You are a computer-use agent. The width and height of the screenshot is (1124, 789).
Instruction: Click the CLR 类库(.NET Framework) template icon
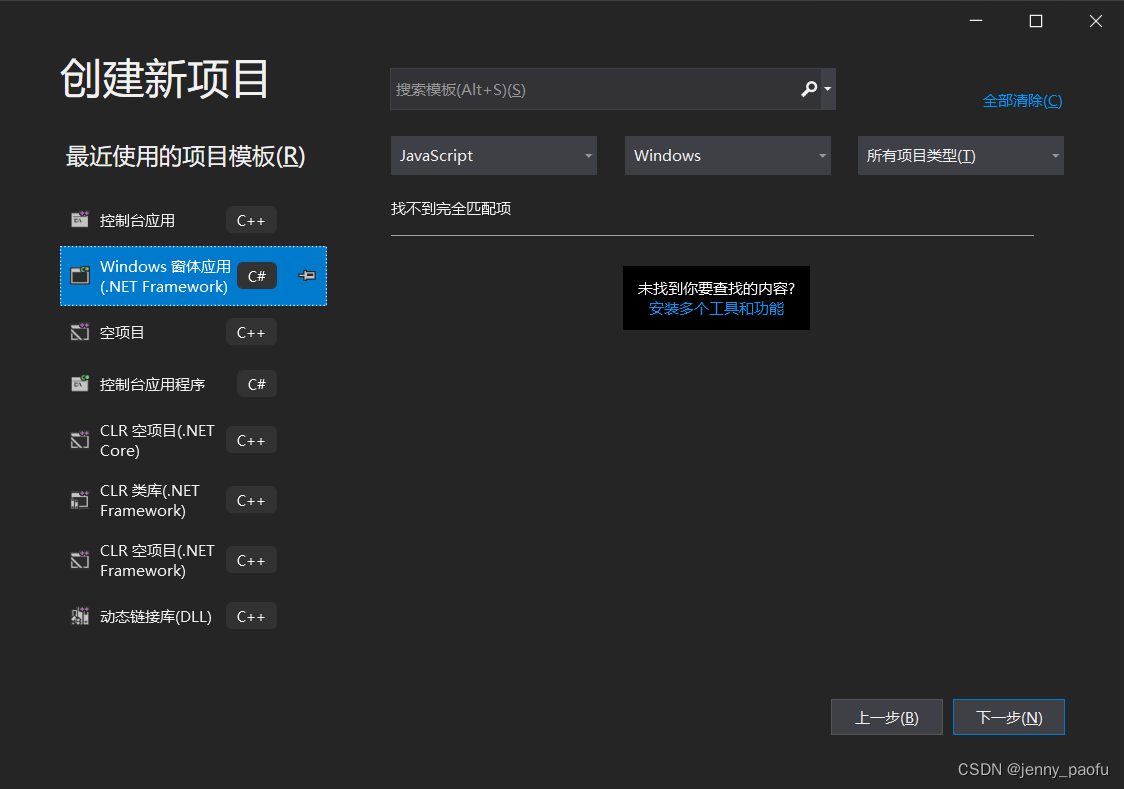tap(80, 499)
